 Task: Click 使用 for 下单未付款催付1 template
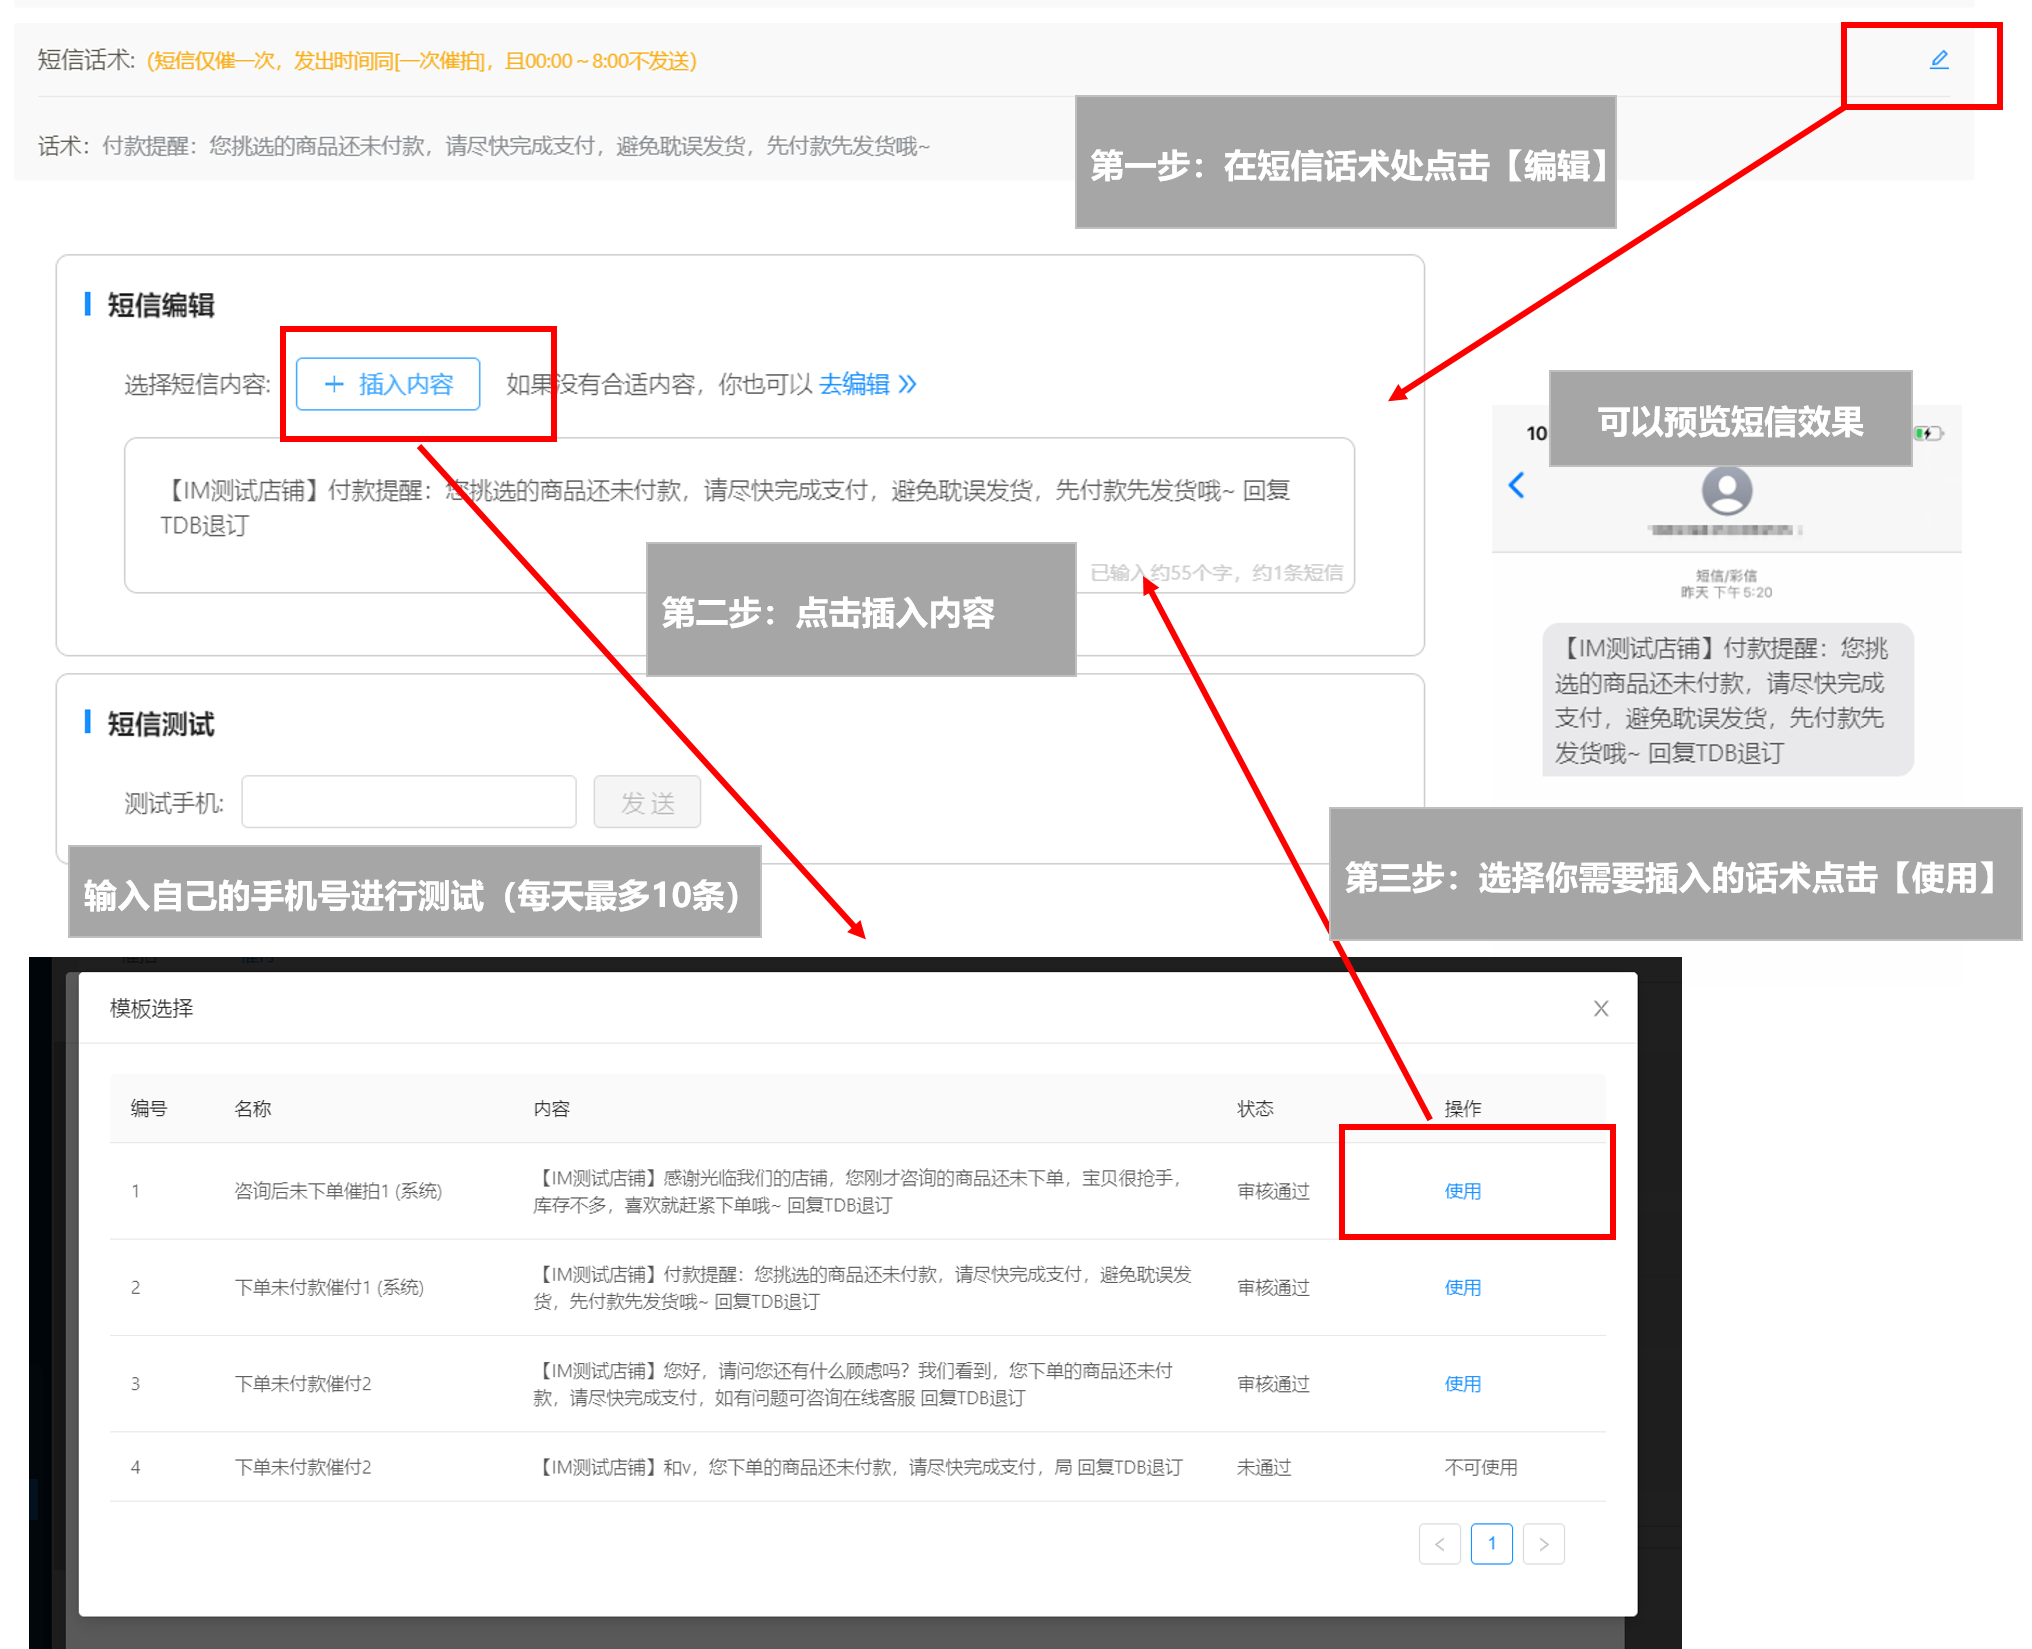1462,1287
